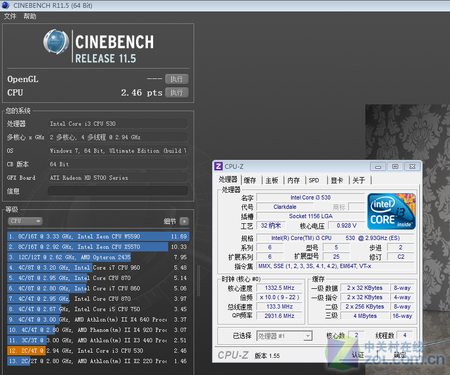
Task: Select ranking row Intel Xeon CPU W5590
Action: [x=98, y=236]
